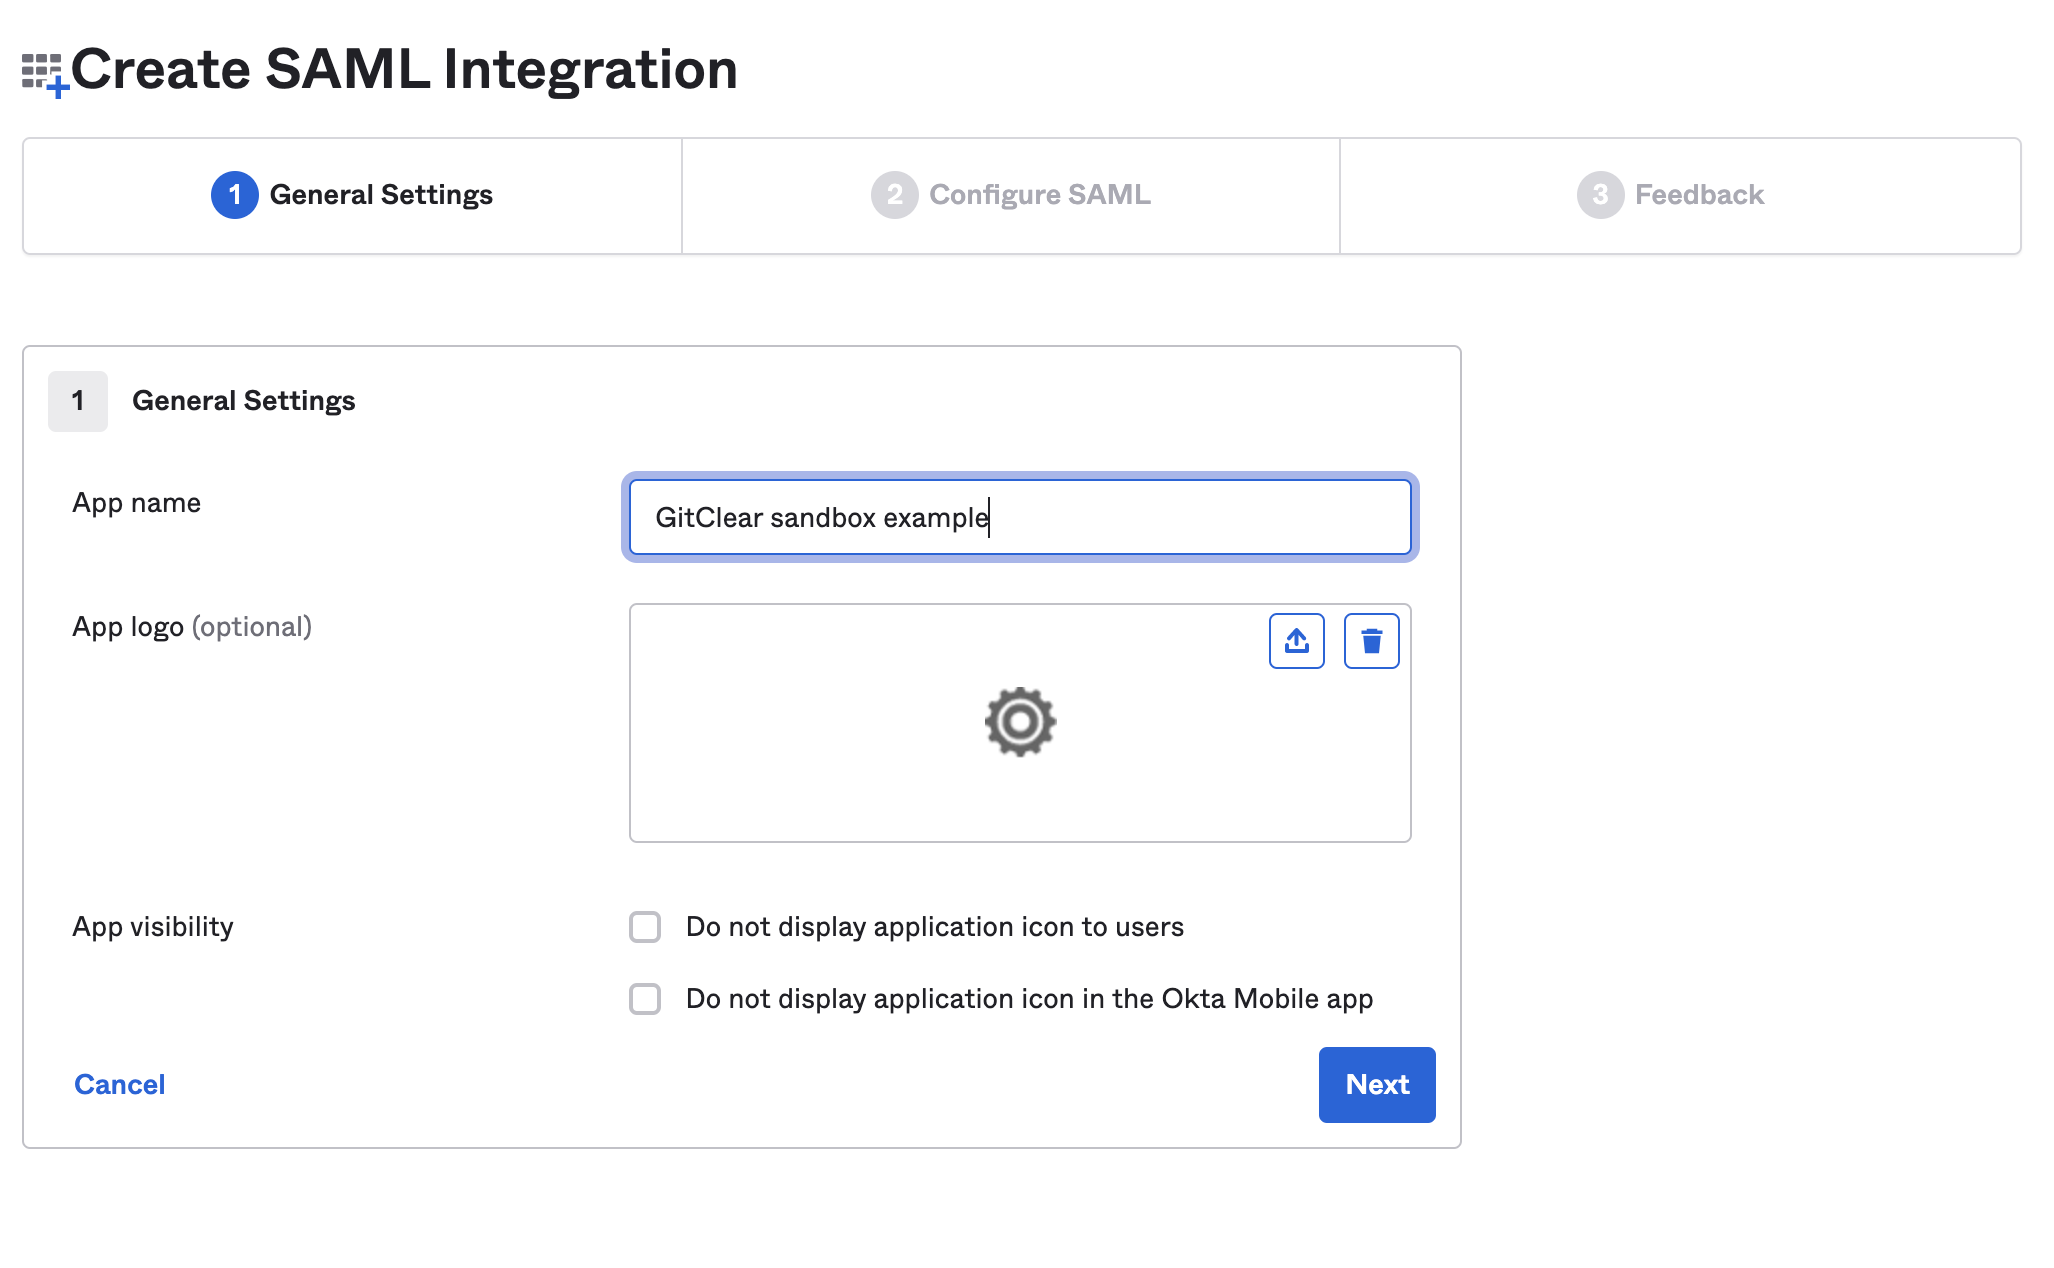
Task: Click the 'Create SAML Integration' page heading
Action: tap(404, 70)
